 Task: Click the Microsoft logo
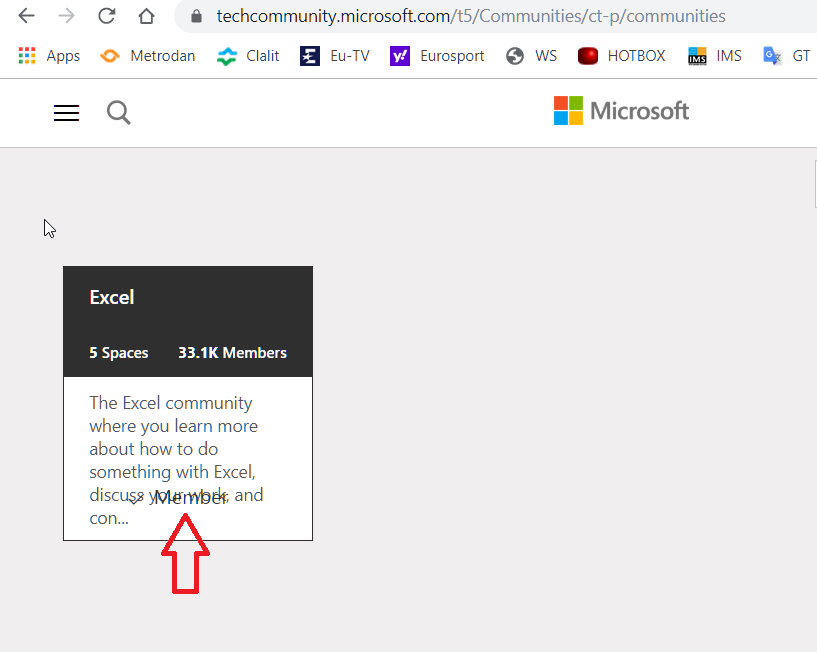621,110
